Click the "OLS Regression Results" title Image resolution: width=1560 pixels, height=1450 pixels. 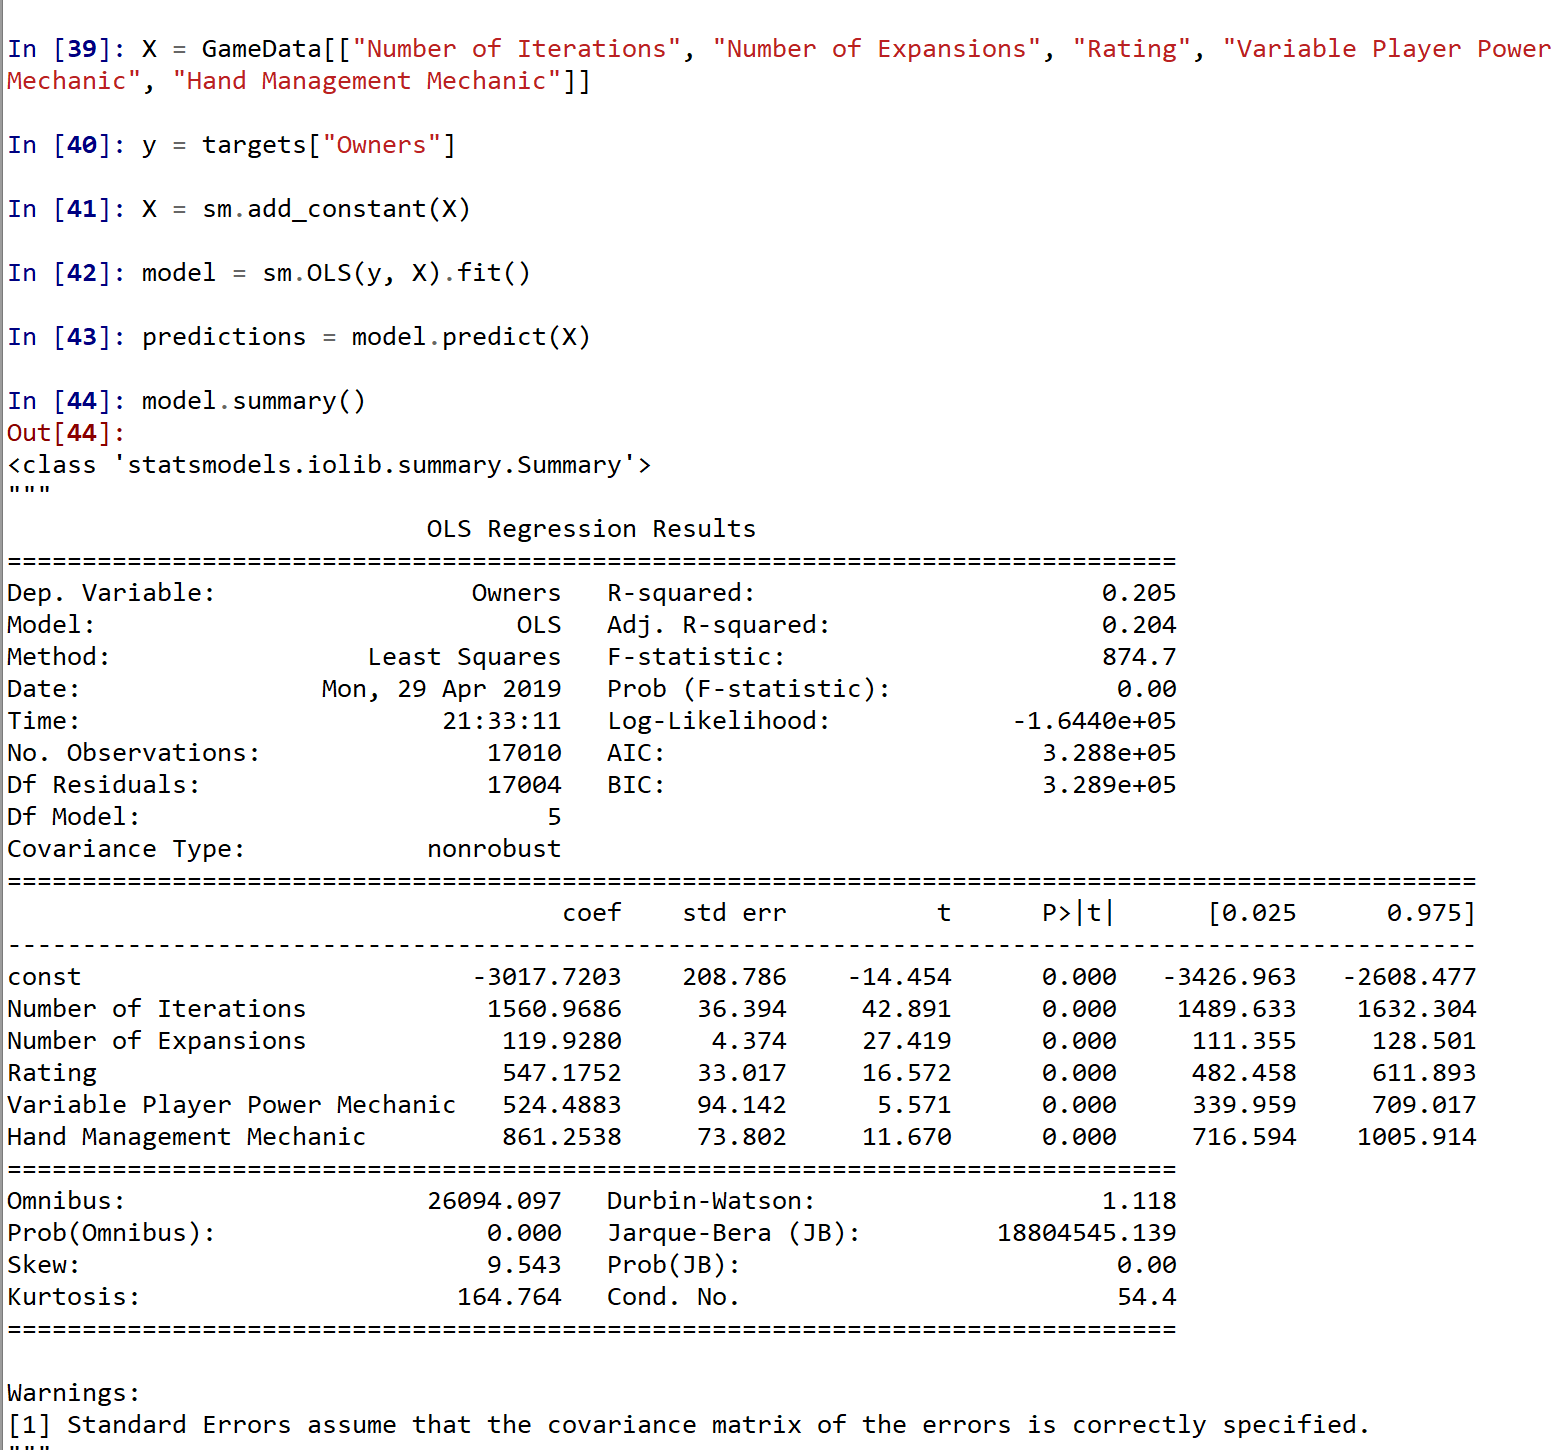pos(591,529)
